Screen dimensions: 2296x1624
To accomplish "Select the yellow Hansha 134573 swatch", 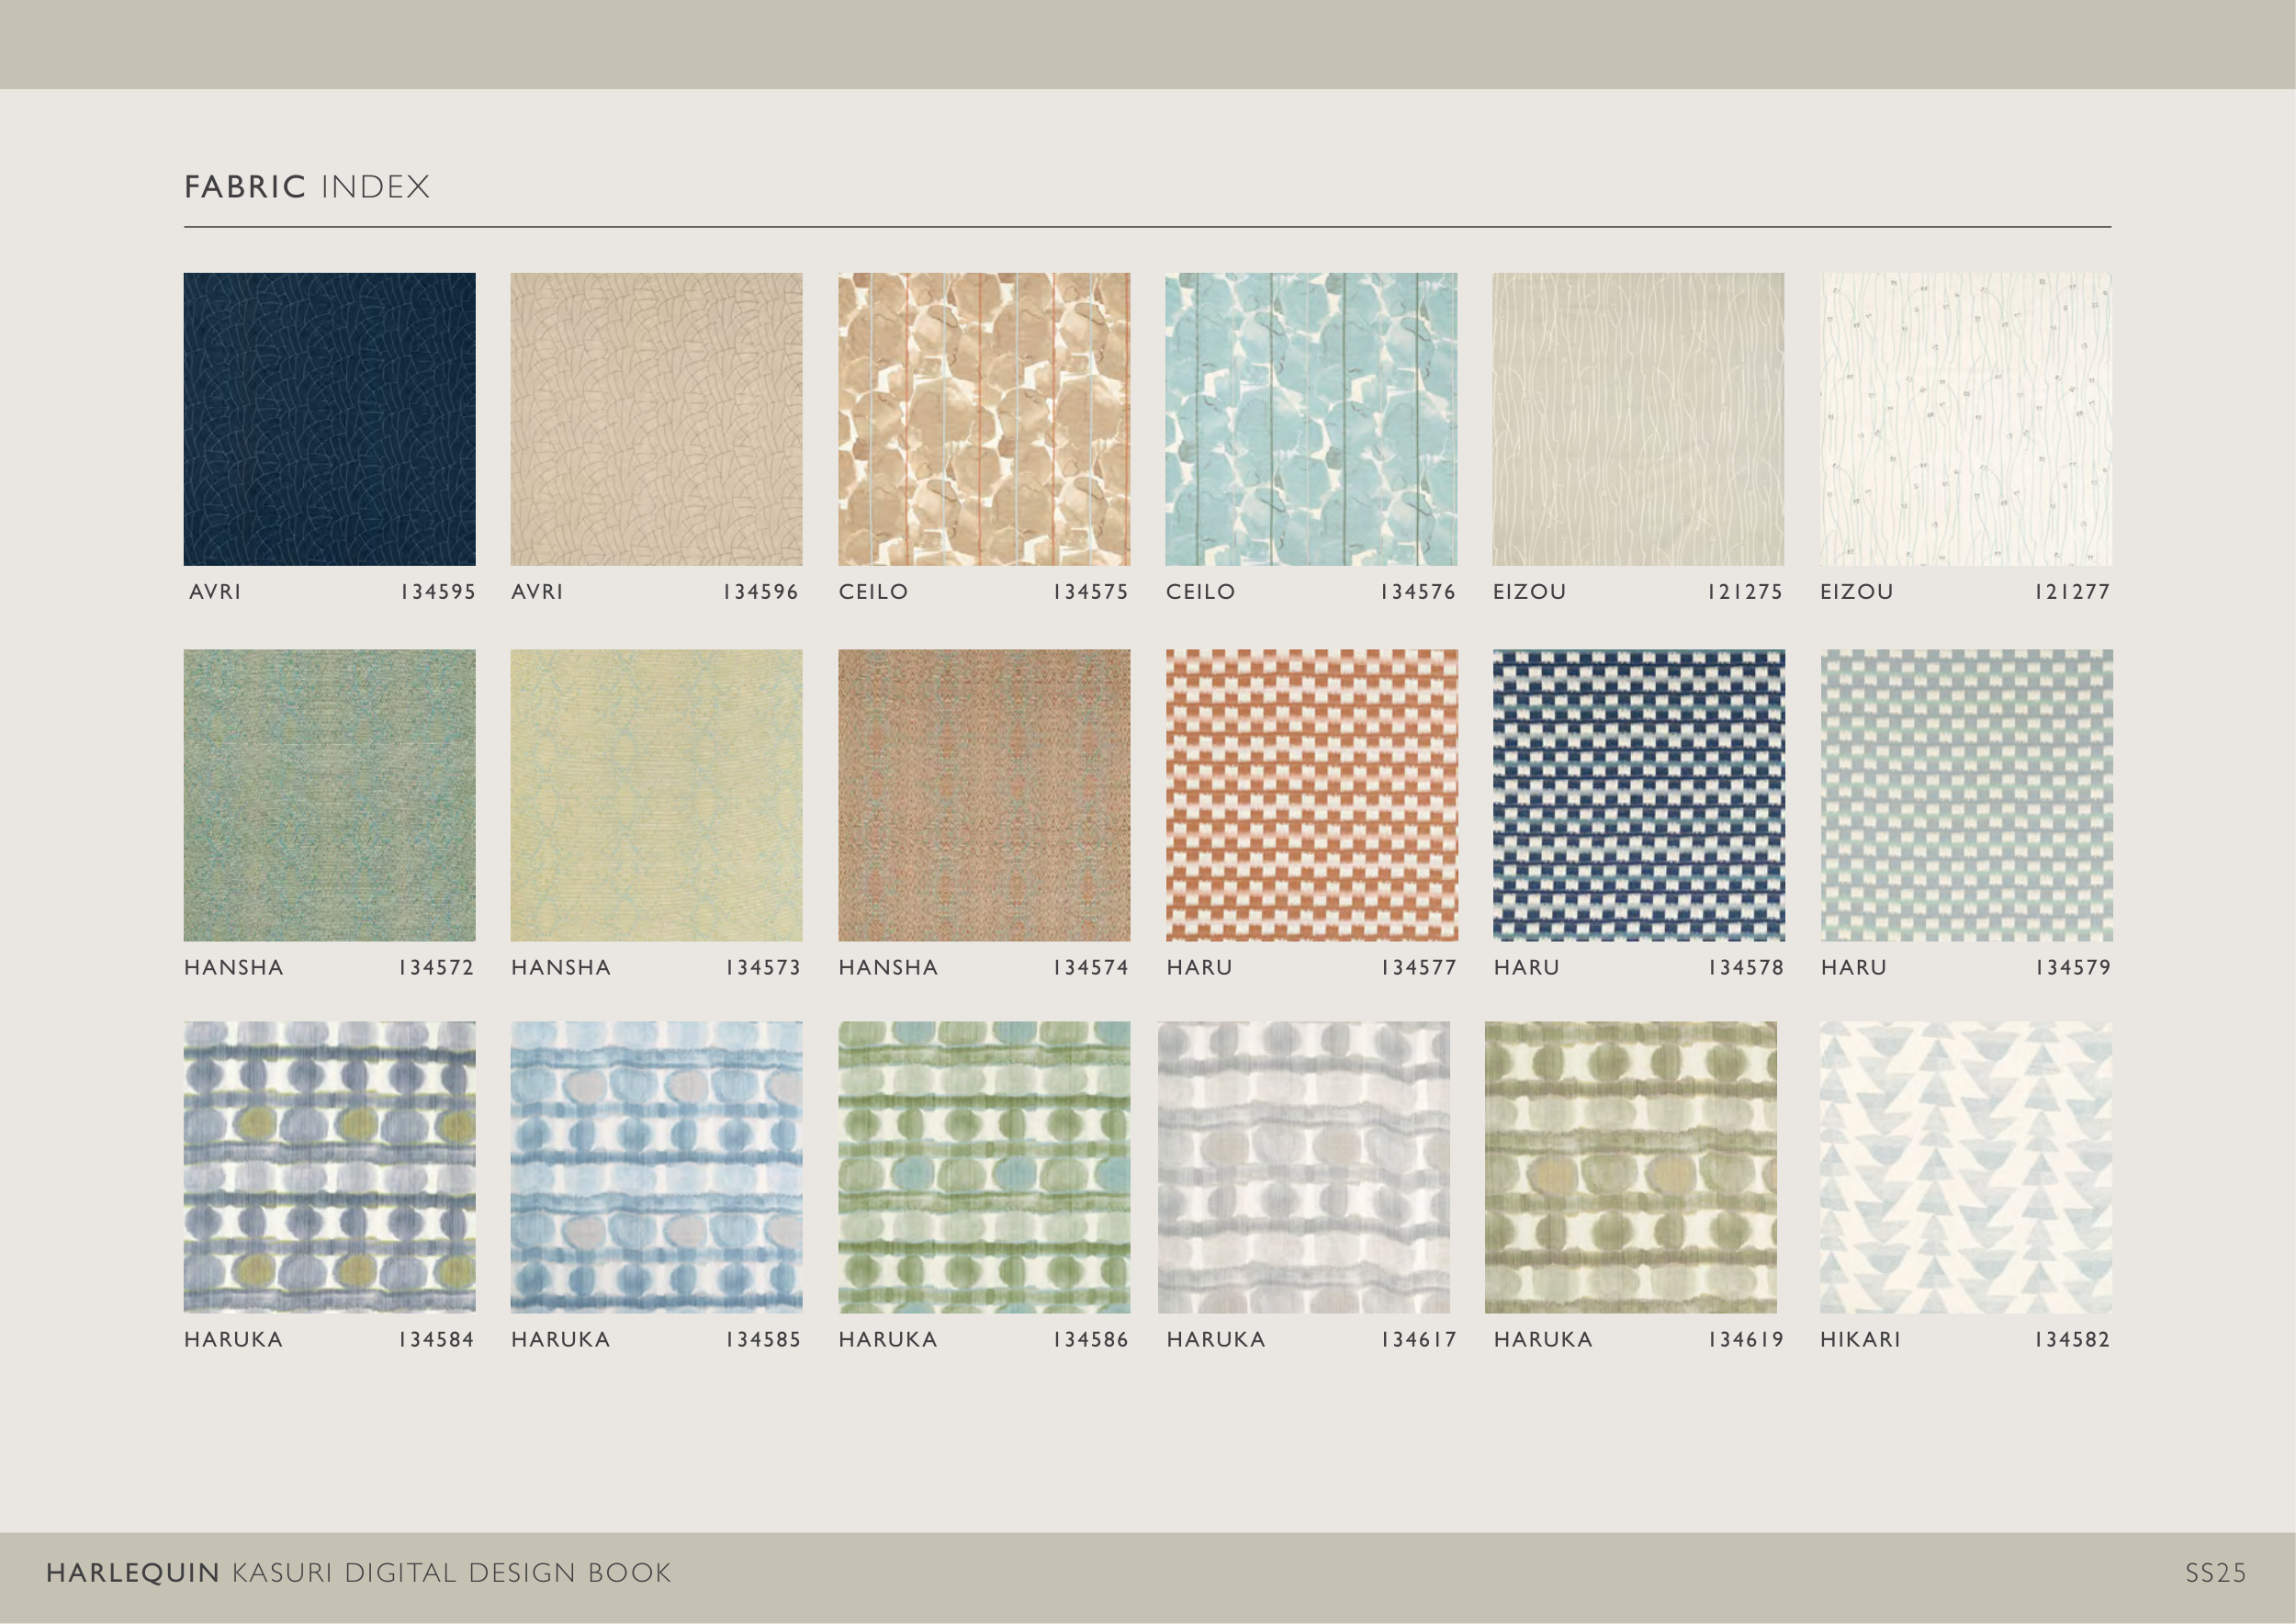I will [x=656, y=795].
